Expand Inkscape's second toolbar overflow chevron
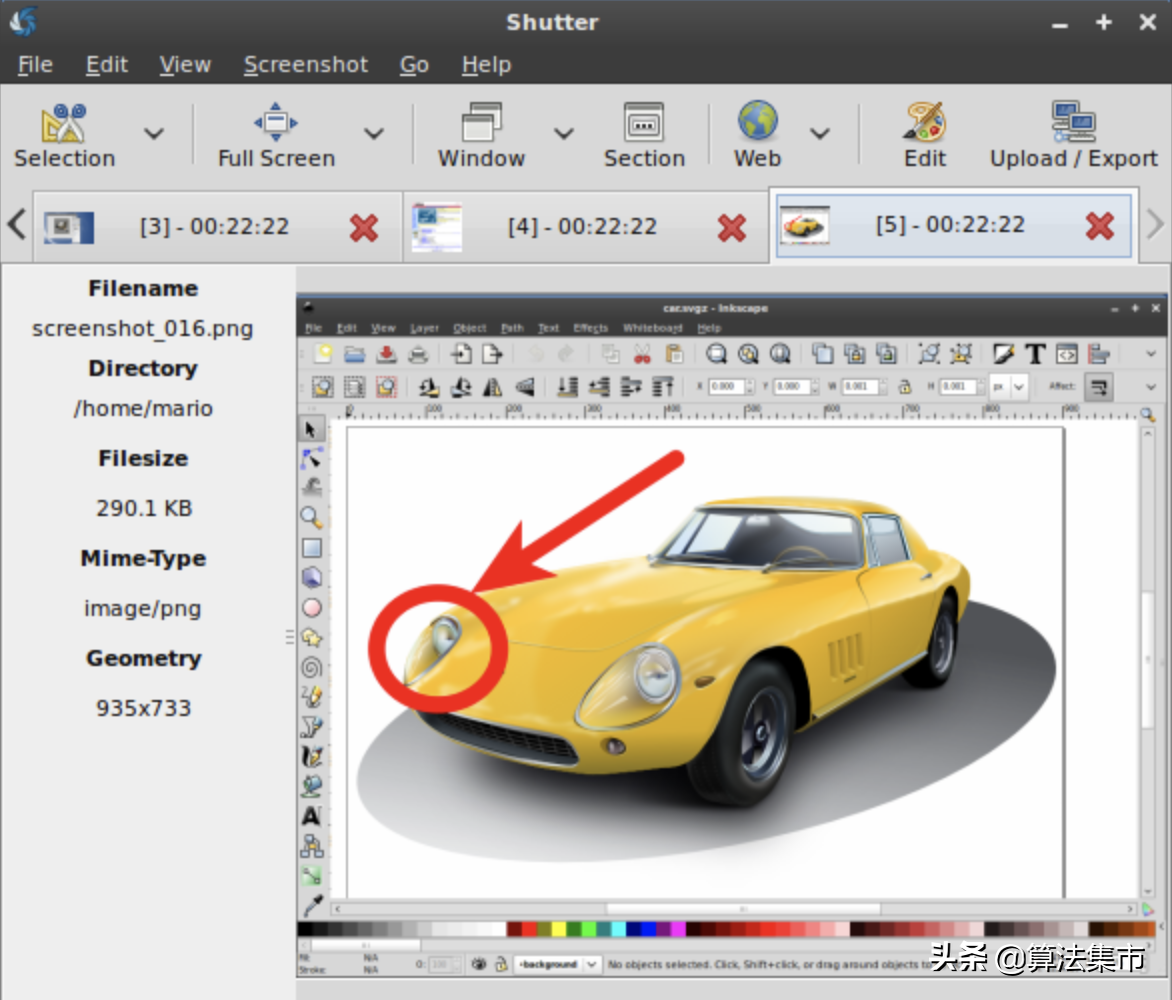This screenshot has width=1172, height=1000. [x=1150, y=386]
